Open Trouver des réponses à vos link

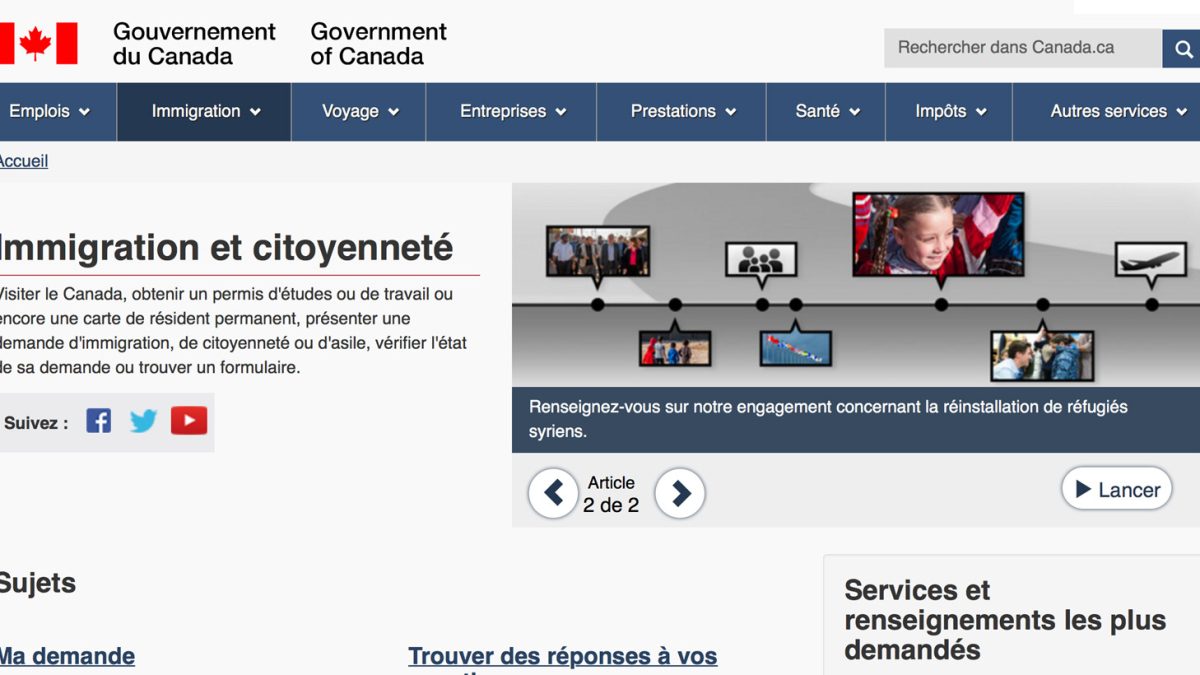pos(563,656)
